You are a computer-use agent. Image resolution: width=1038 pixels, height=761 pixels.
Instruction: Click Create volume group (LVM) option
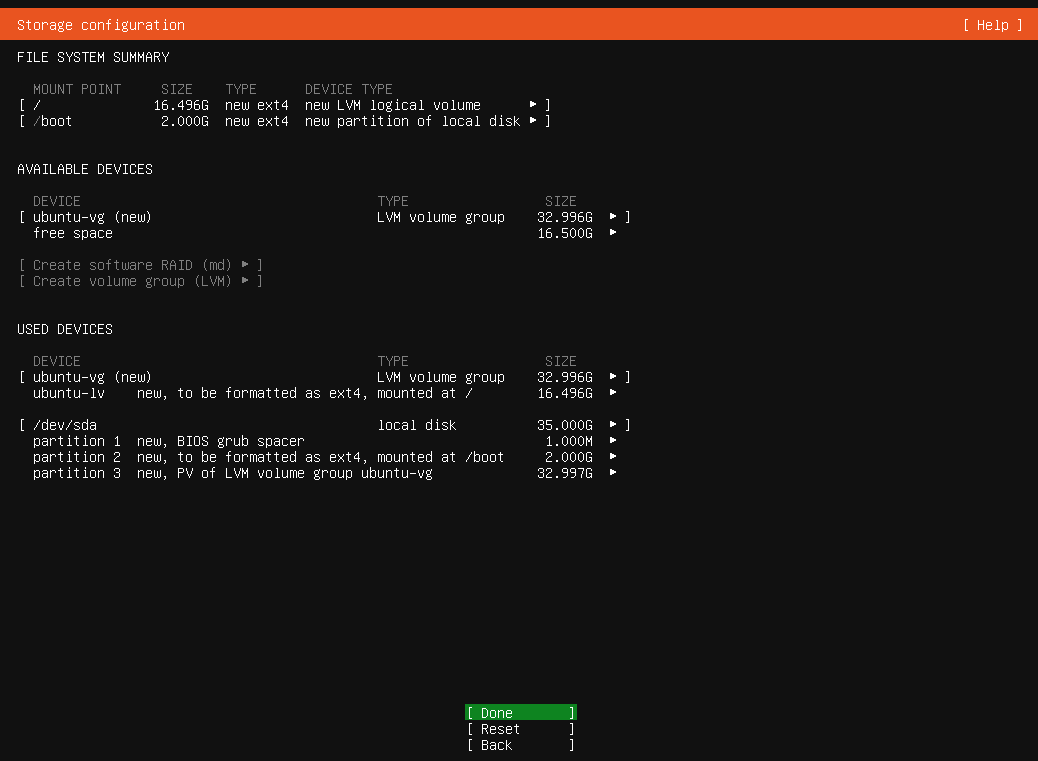(140, 281)
